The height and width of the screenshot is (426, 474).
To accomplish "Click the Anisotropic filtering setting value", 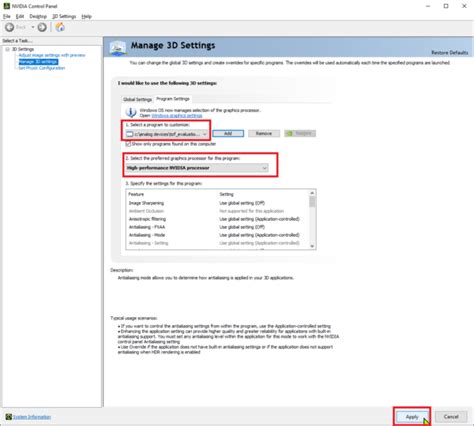I will (259, 219).
